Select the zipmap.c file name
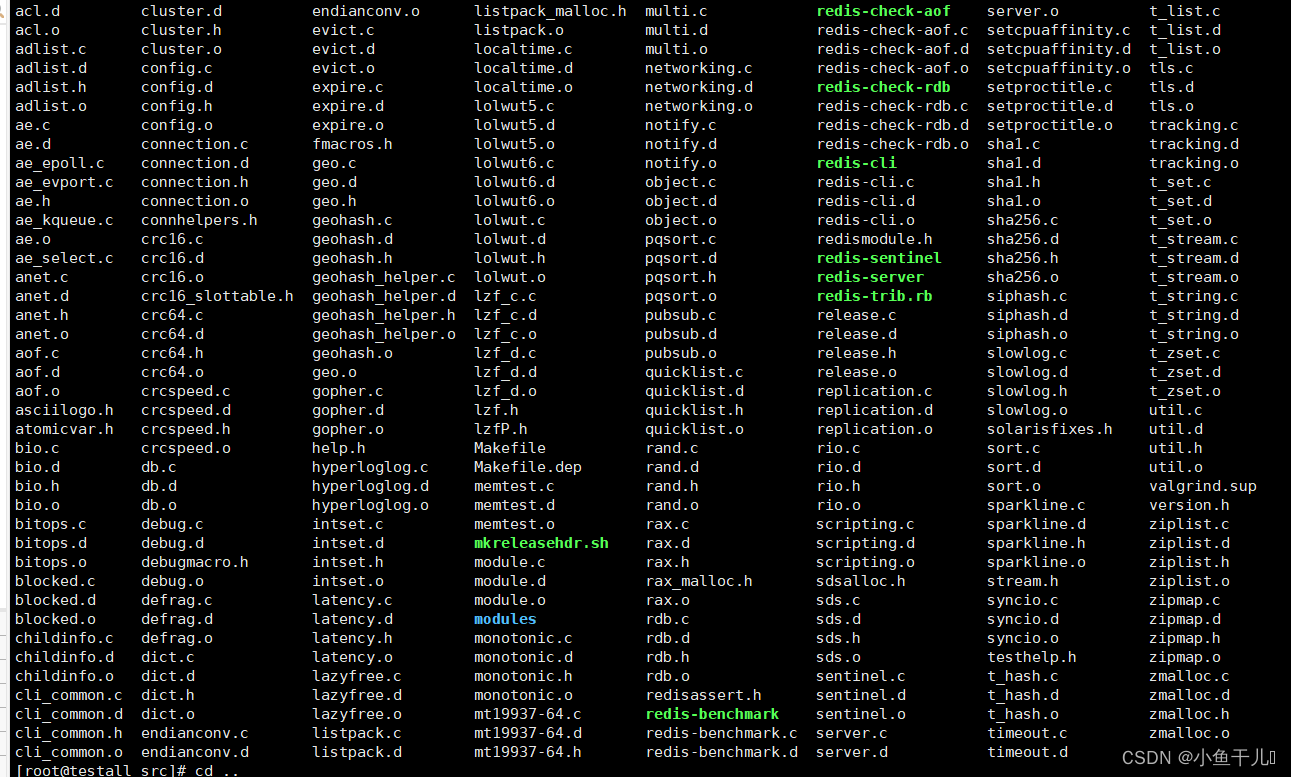Screen dimensions: 1291x777 tap(1185, 600)
